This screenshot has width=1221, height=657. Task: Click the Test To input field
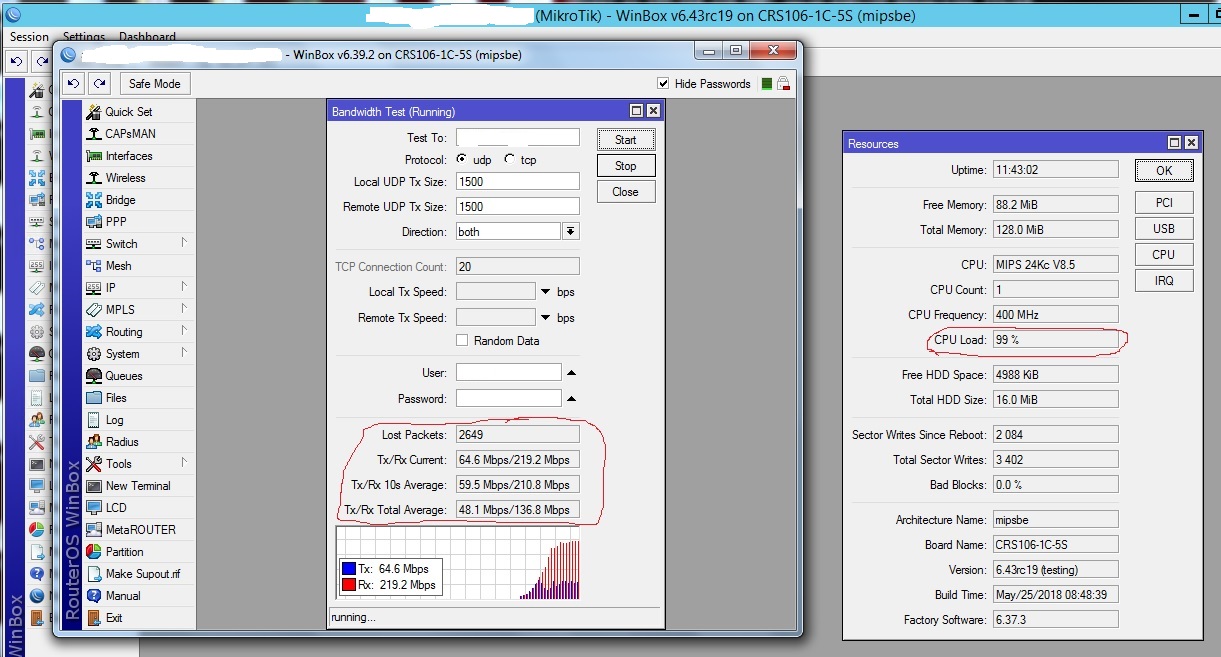click(518, 138)
